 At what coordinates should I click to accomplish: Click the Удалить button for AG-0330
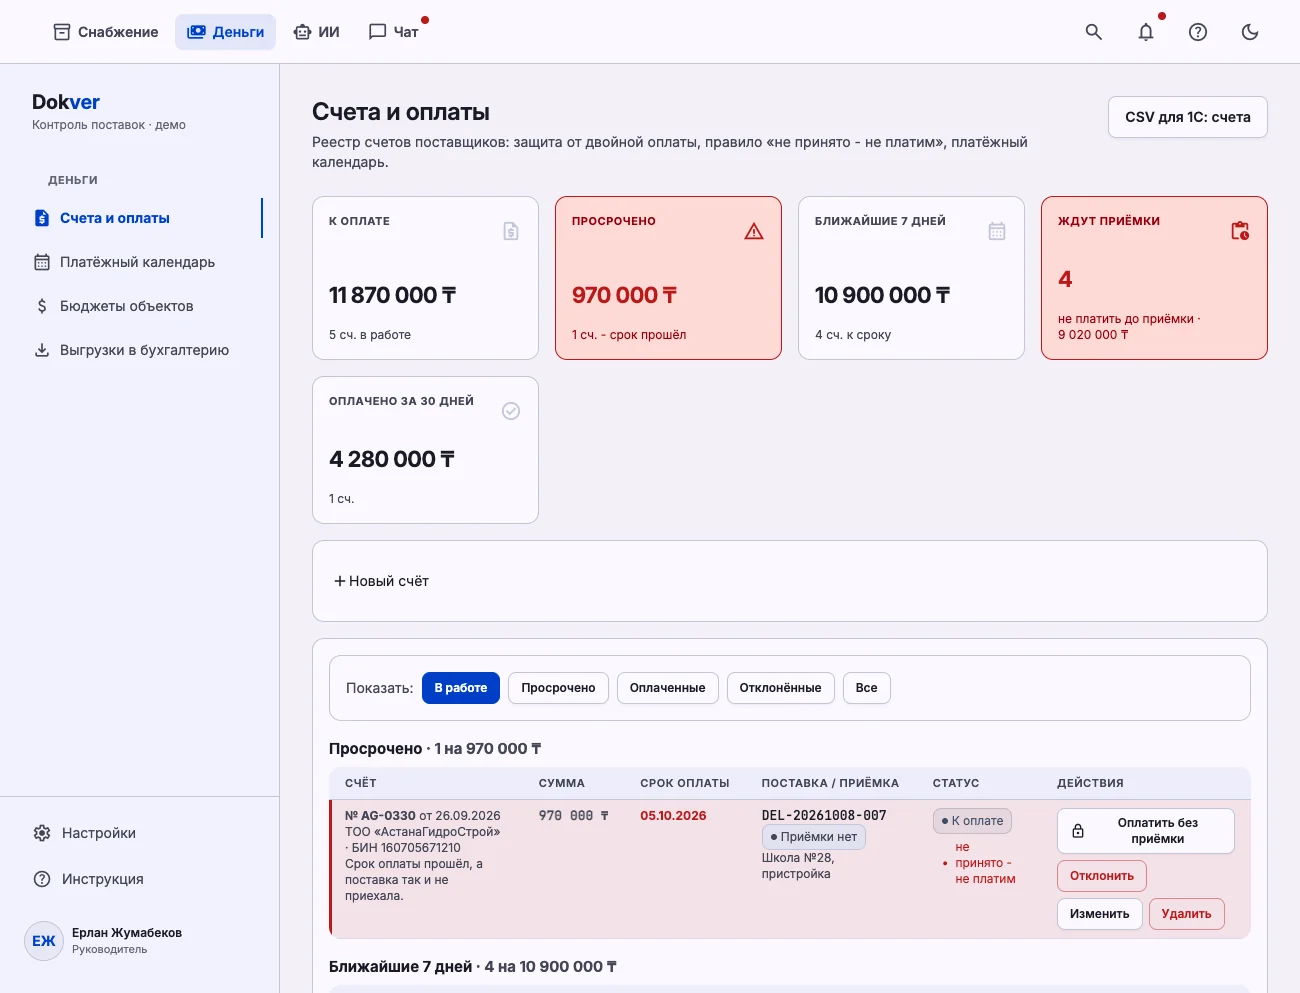pyautogui.click(x=1187, y=914)
